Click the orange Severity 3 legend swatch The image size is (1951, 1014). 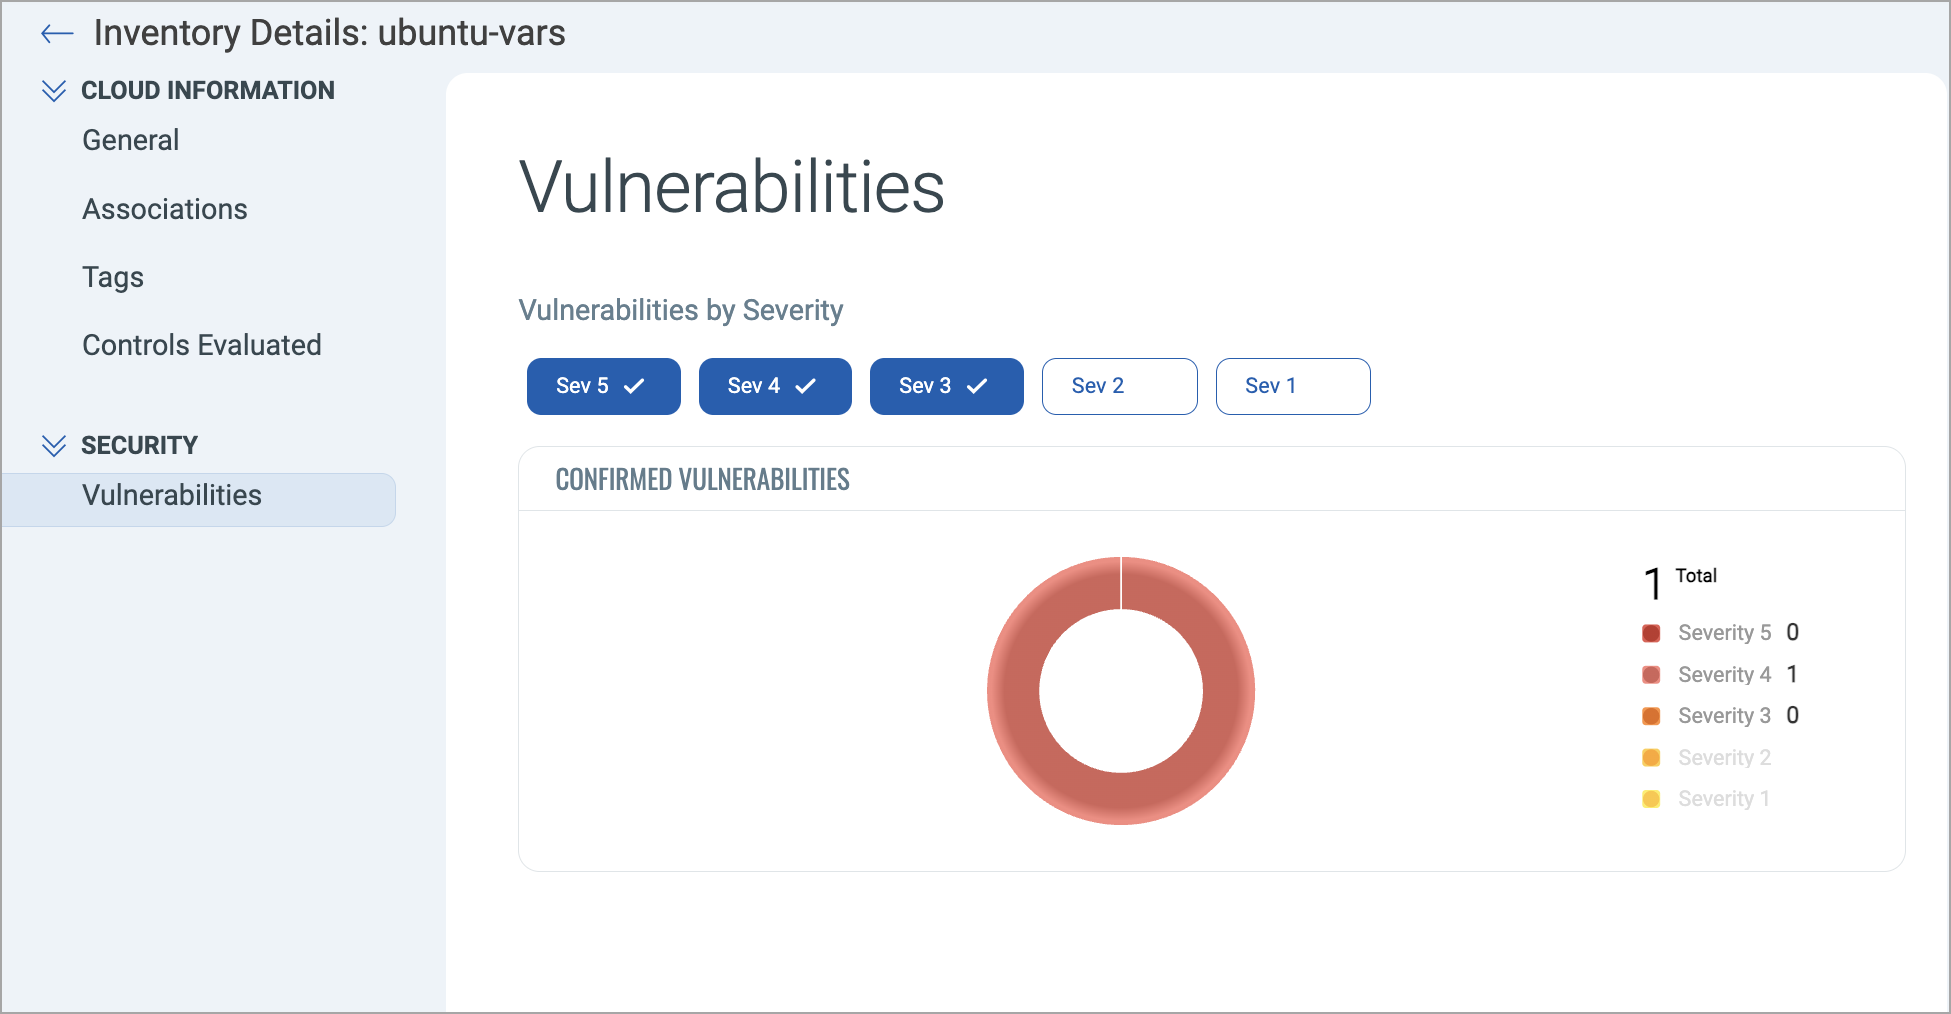pyautogui.click(x=1651, y=716)
